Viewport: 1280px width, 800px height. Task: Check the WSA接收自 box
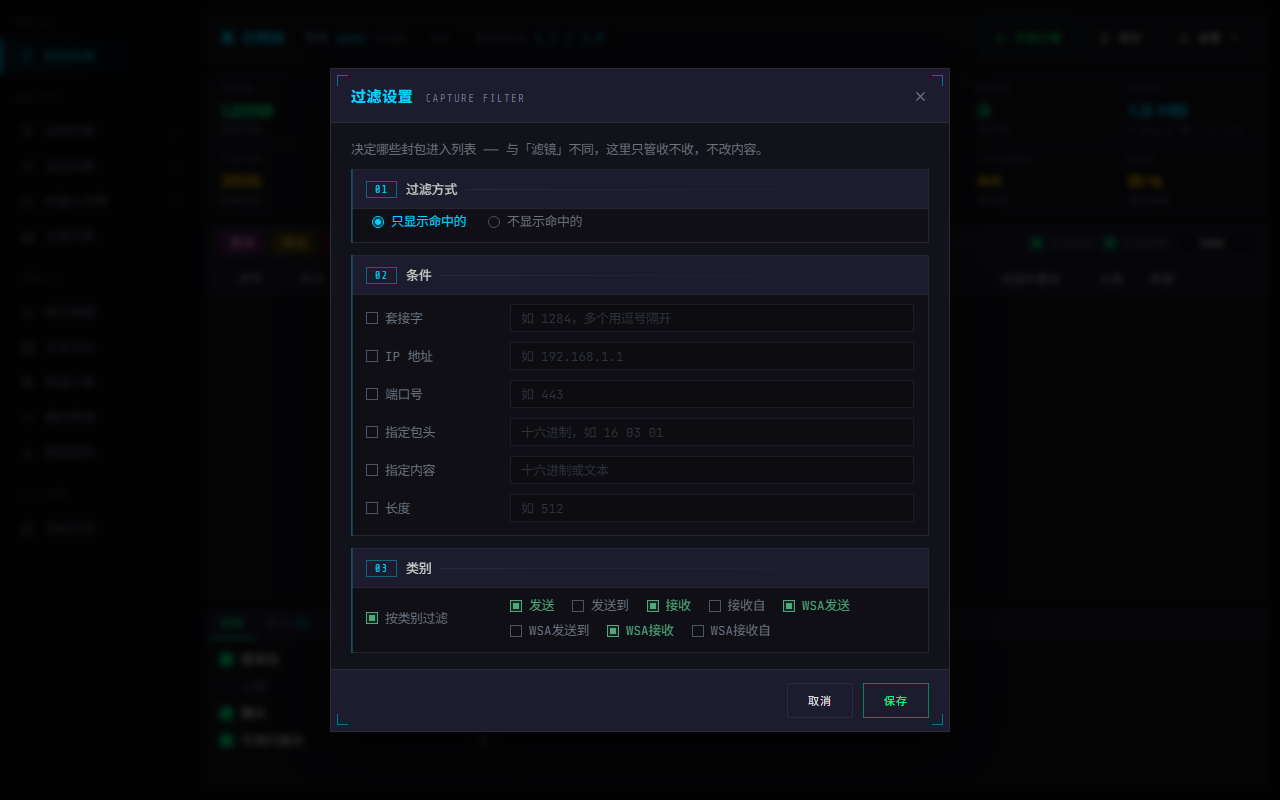tap(698, 631)
